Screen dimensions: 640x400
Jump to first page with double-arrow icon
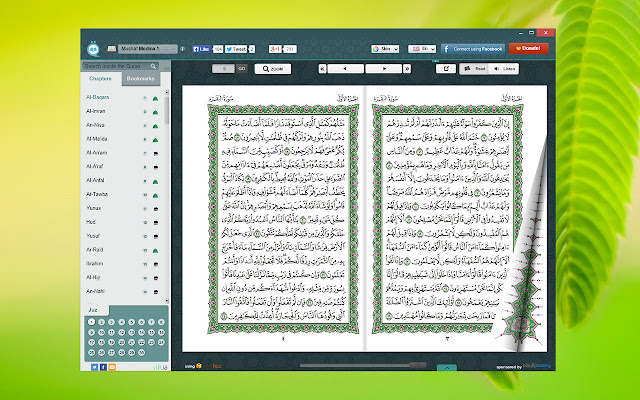(322, 69)
